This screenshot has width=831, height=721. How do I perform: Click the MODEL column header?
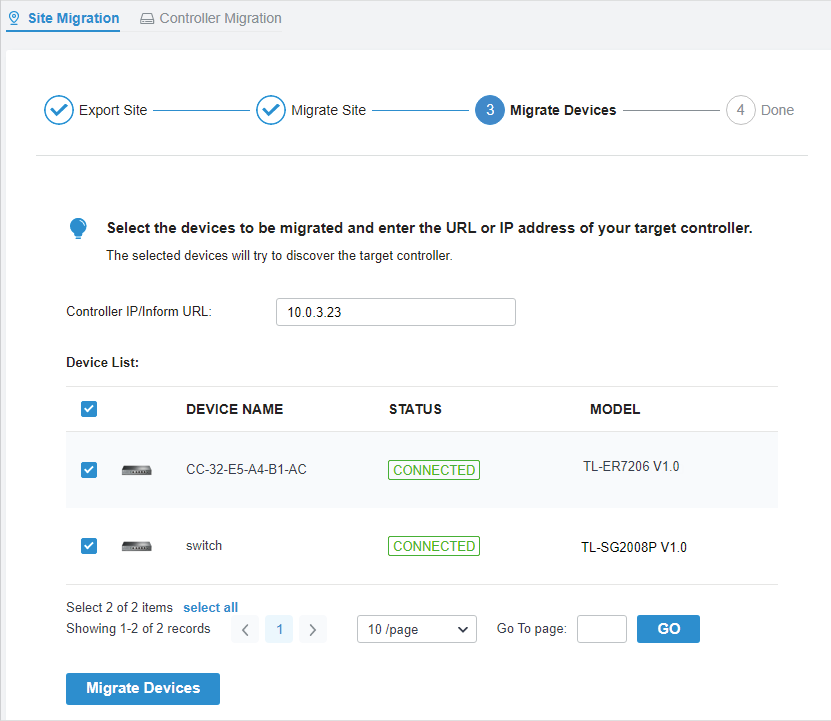point(615,409)
